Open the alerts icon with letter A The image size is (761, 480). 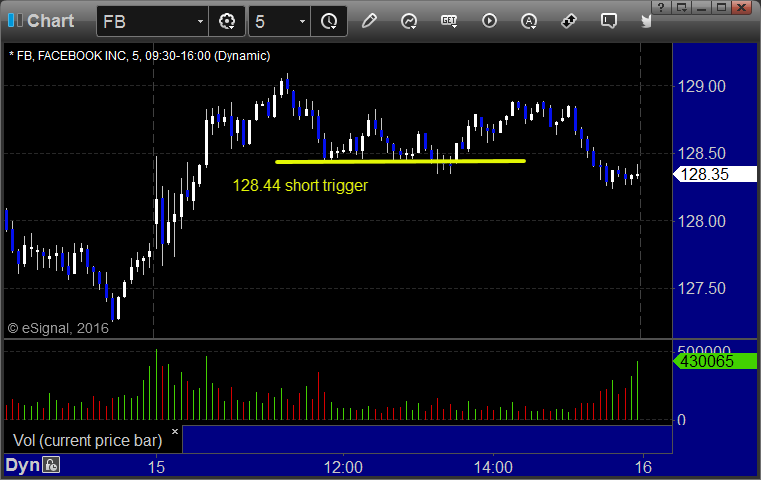529,21
